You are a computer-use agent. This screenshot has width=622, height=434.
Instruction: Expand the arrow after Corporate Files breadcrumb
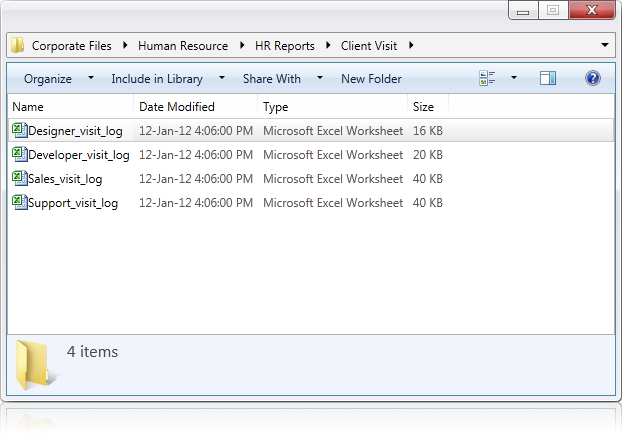click(x=125, y=45)
